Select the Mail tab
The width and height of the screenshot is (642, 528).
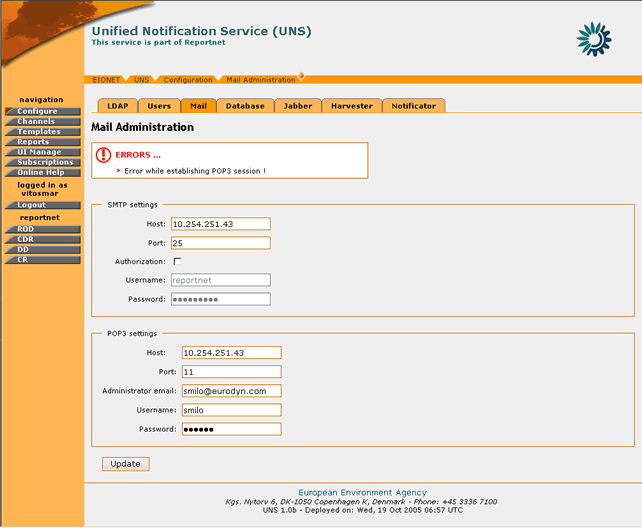coord(199,106)
